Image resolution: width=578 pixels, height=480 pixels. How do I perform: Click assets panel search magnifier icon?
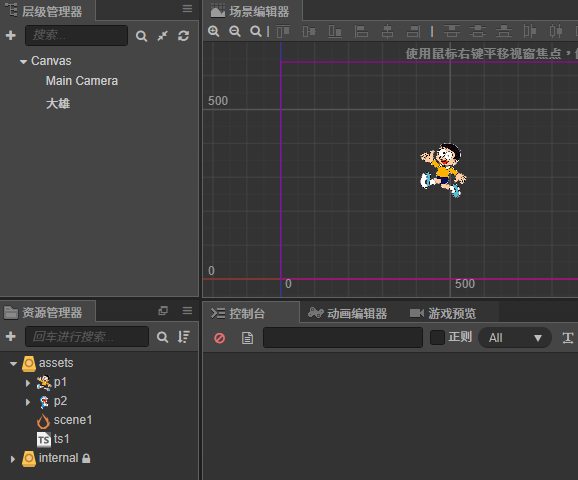(x=163, y=337)
